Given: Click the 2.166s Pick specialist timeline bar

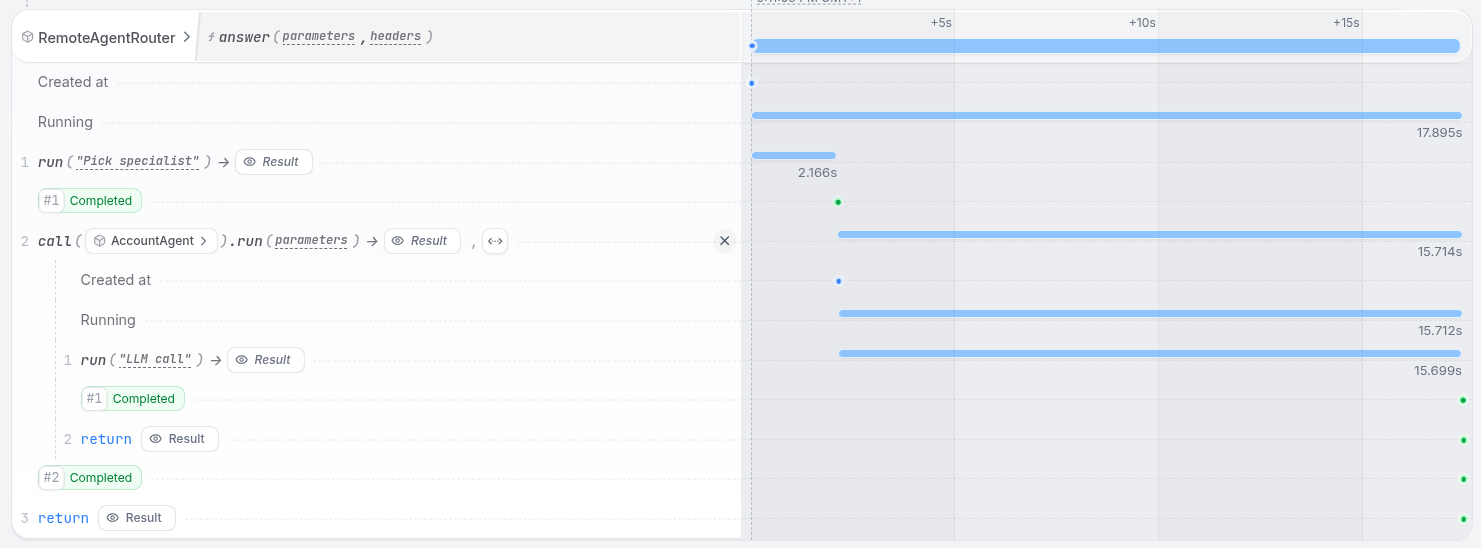Looking at the screenshot, I should (793, 155).
